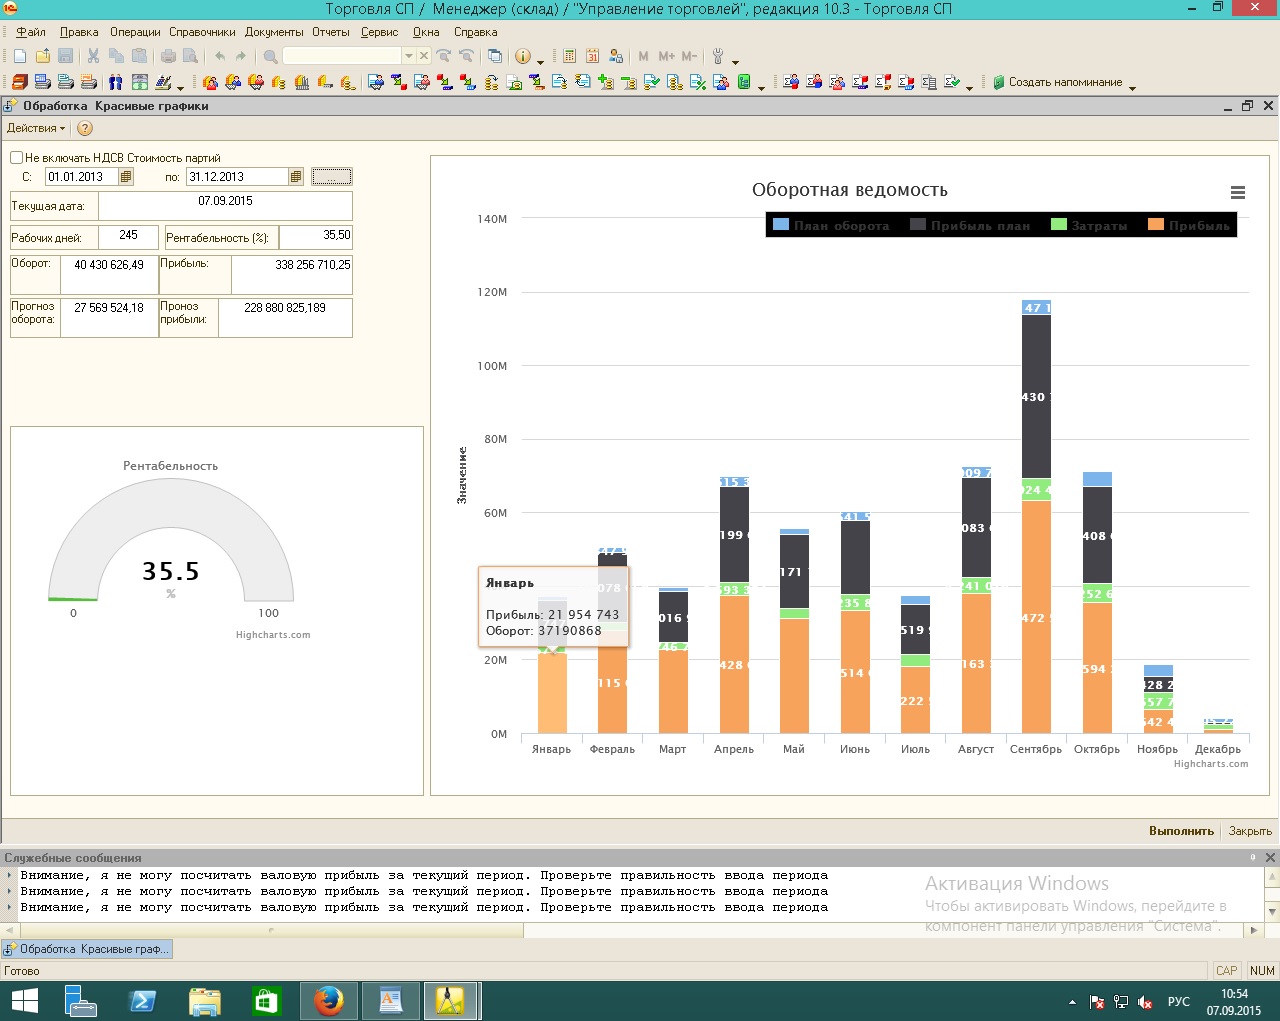Image resolution: width=1280 pixels, height=1021 pixels.
Task: Click the wrench settings icon
Action: click(x=718, y=56)
